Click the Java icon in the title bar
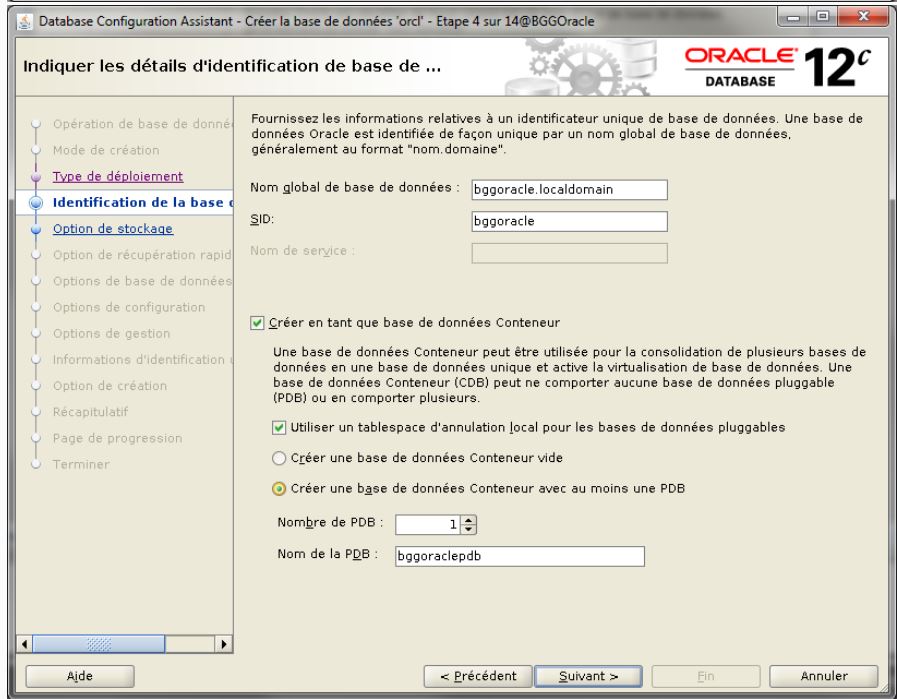Screen dimensions: 897x699 [25, 22]
